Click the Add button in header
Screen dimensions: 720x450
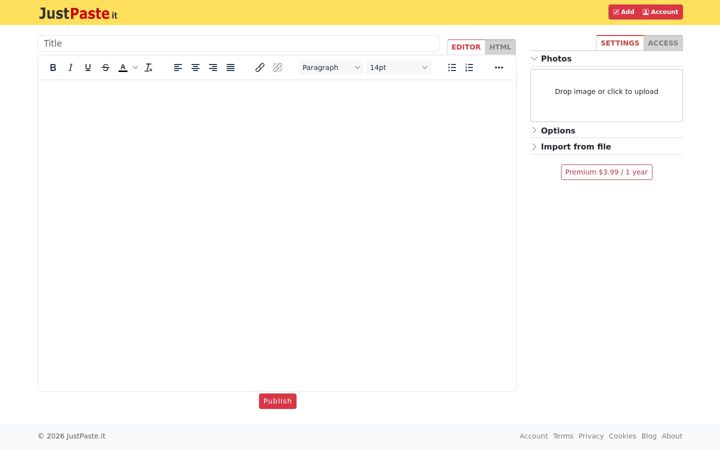tap(624, 12)
